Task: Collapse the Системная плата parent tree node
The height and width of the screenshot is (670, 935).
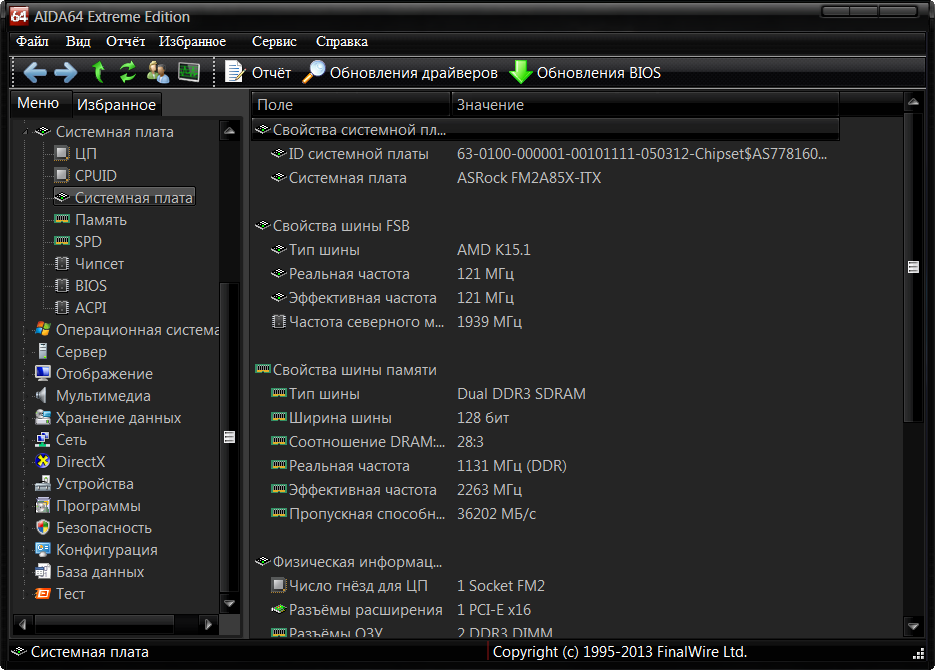Action: (x=24, y=132)
